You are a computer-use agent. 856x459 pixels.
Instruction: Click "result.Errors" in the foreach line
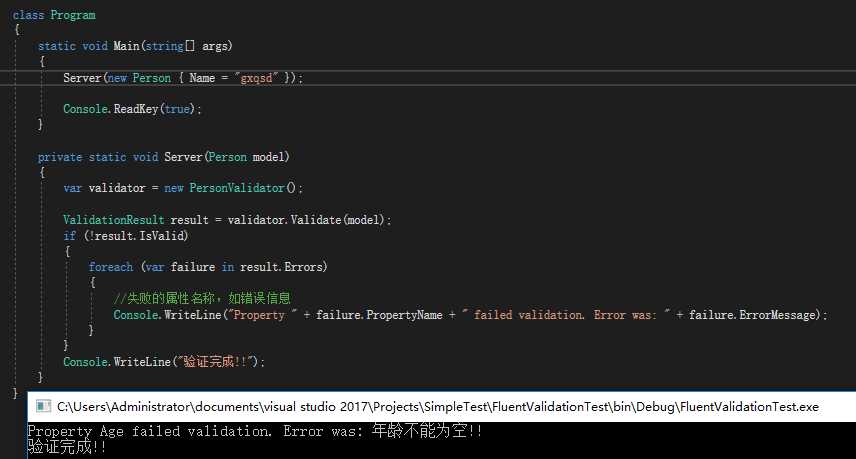[x=281, y=267]
